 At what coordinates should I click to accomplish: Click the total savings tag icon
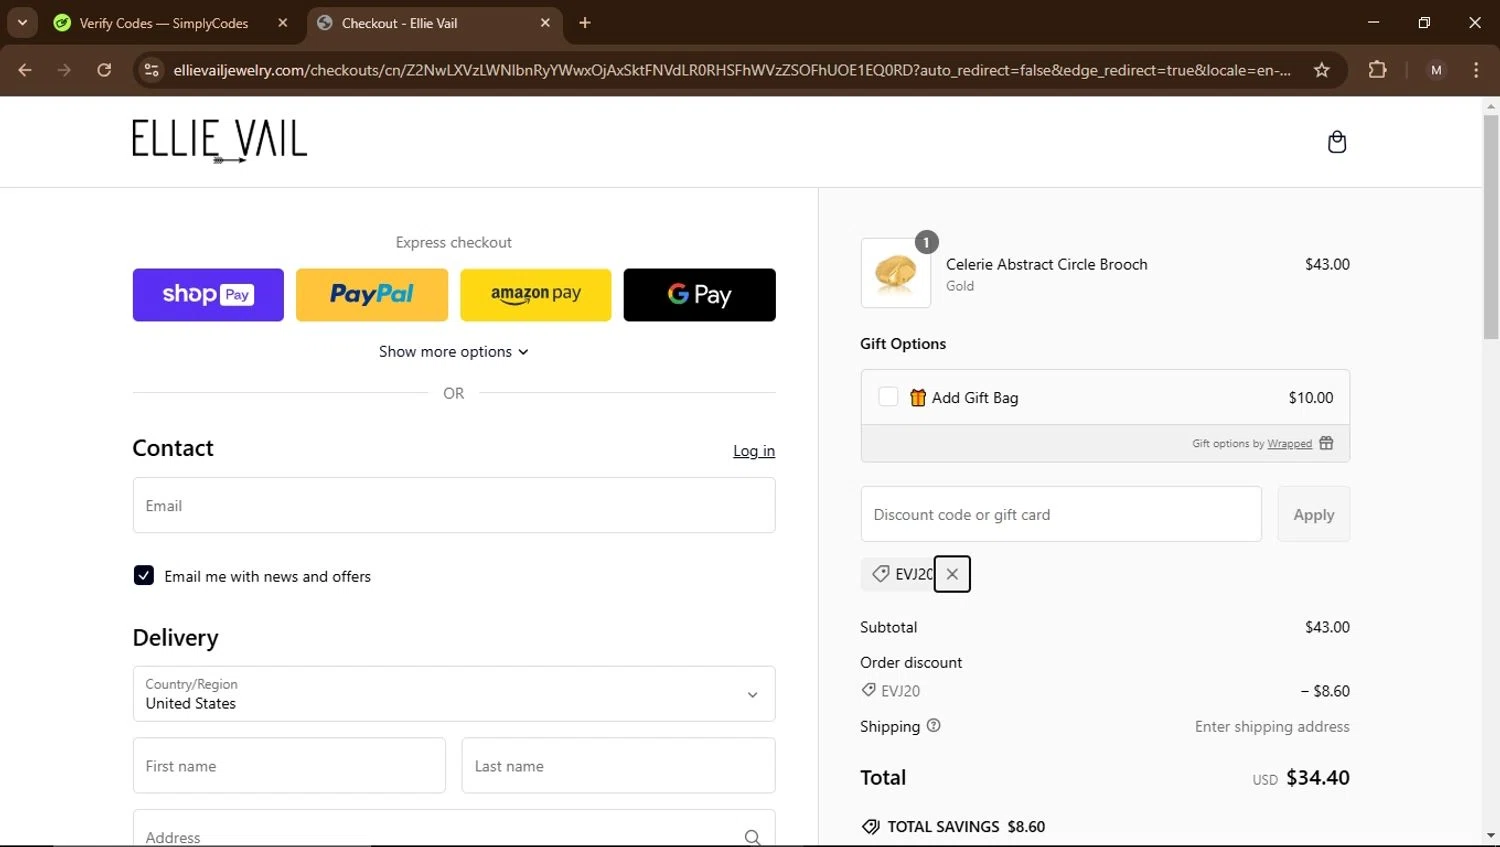(871, 827)
